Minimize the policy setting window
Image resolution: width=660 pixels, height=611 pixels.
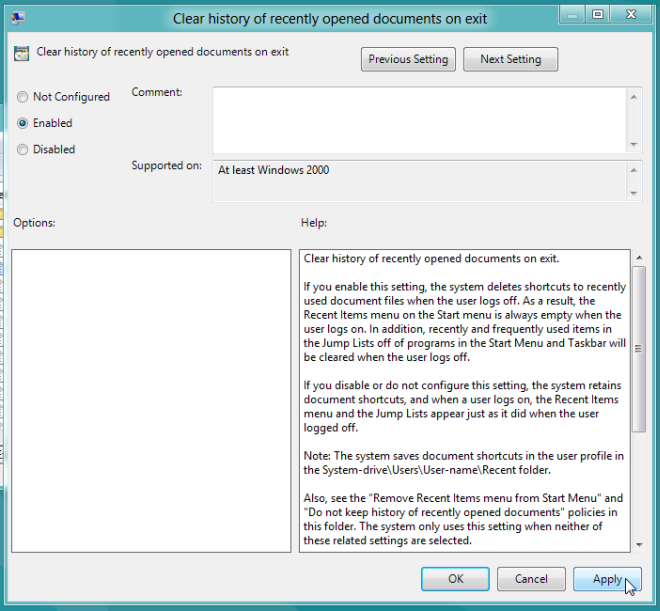[x=572, y=16]
